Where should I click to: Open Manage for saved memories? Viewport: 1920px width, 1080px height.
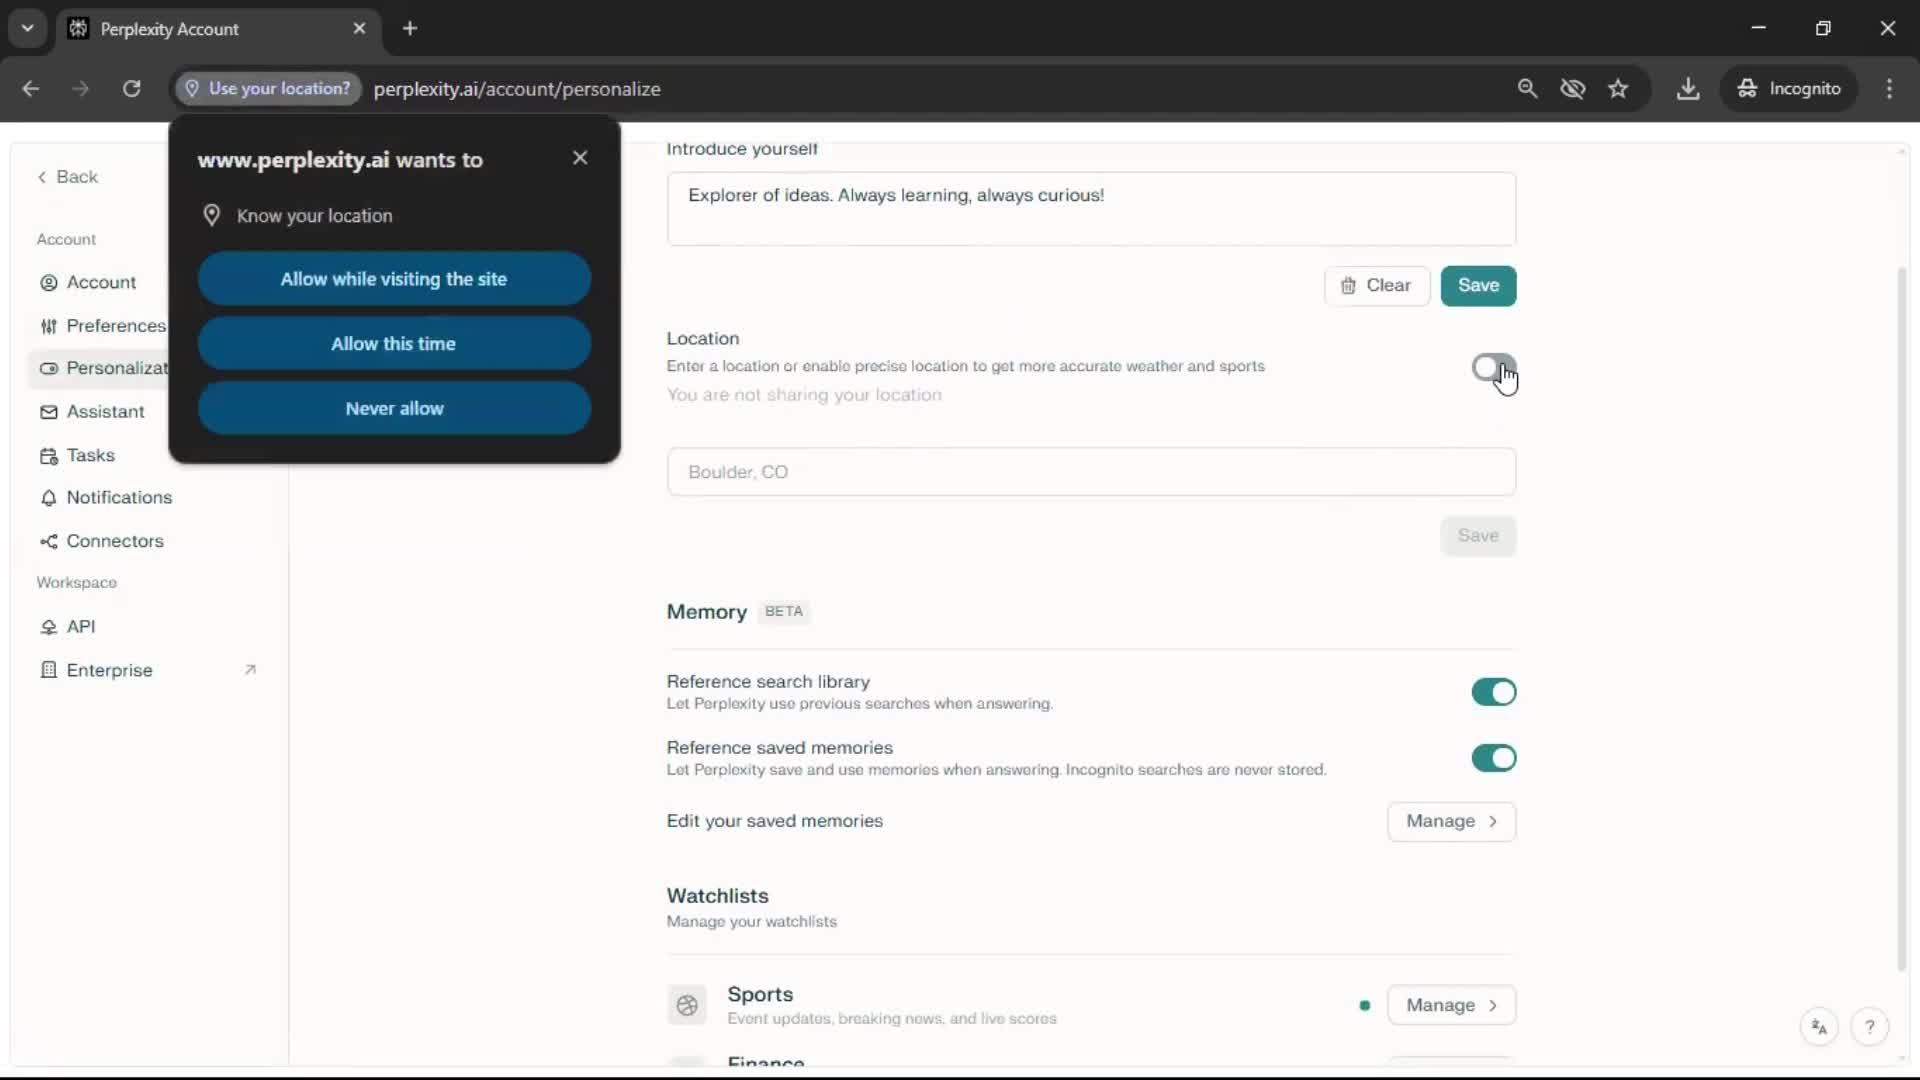pyautogui.click(x=1451, y=821)
